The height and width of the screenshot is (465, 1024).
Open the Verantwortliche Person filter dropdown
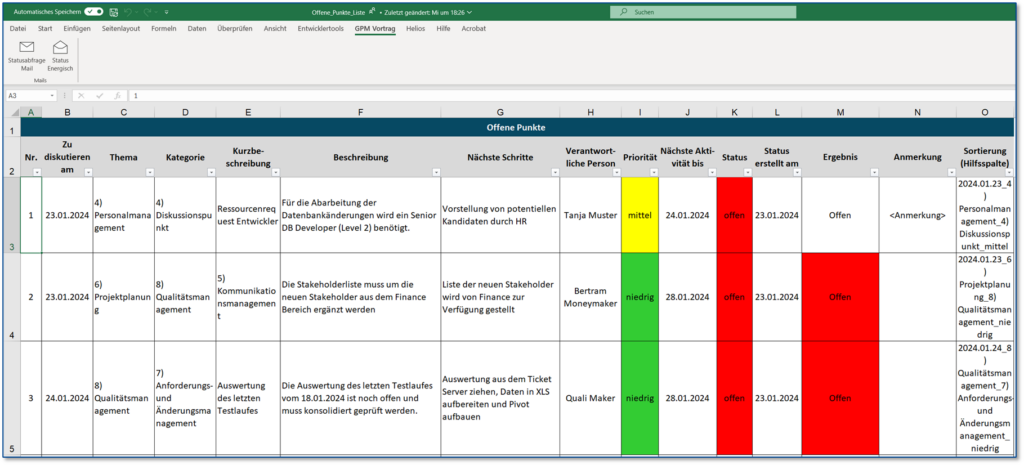click(x=616, y=172)
